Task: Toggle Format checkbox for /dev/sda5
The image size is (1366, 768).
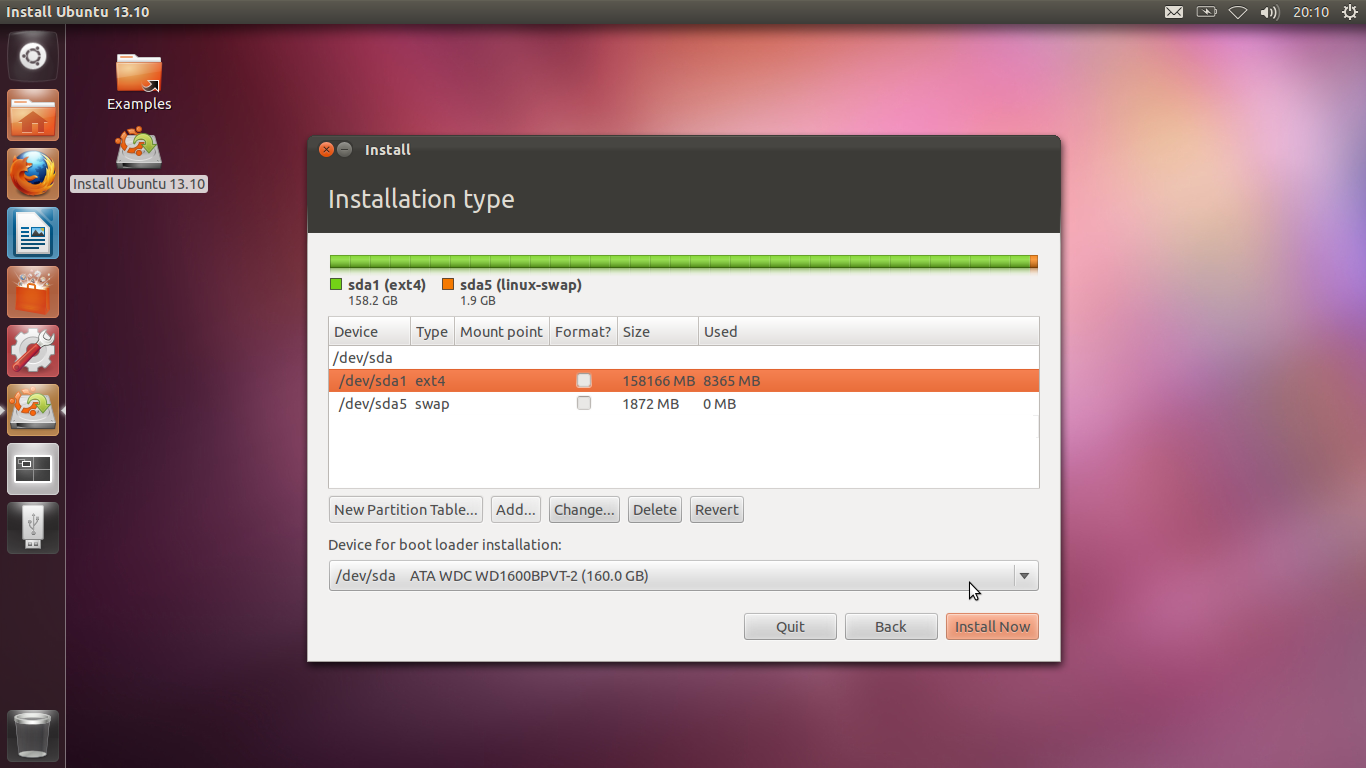Action: pos(584,404)
